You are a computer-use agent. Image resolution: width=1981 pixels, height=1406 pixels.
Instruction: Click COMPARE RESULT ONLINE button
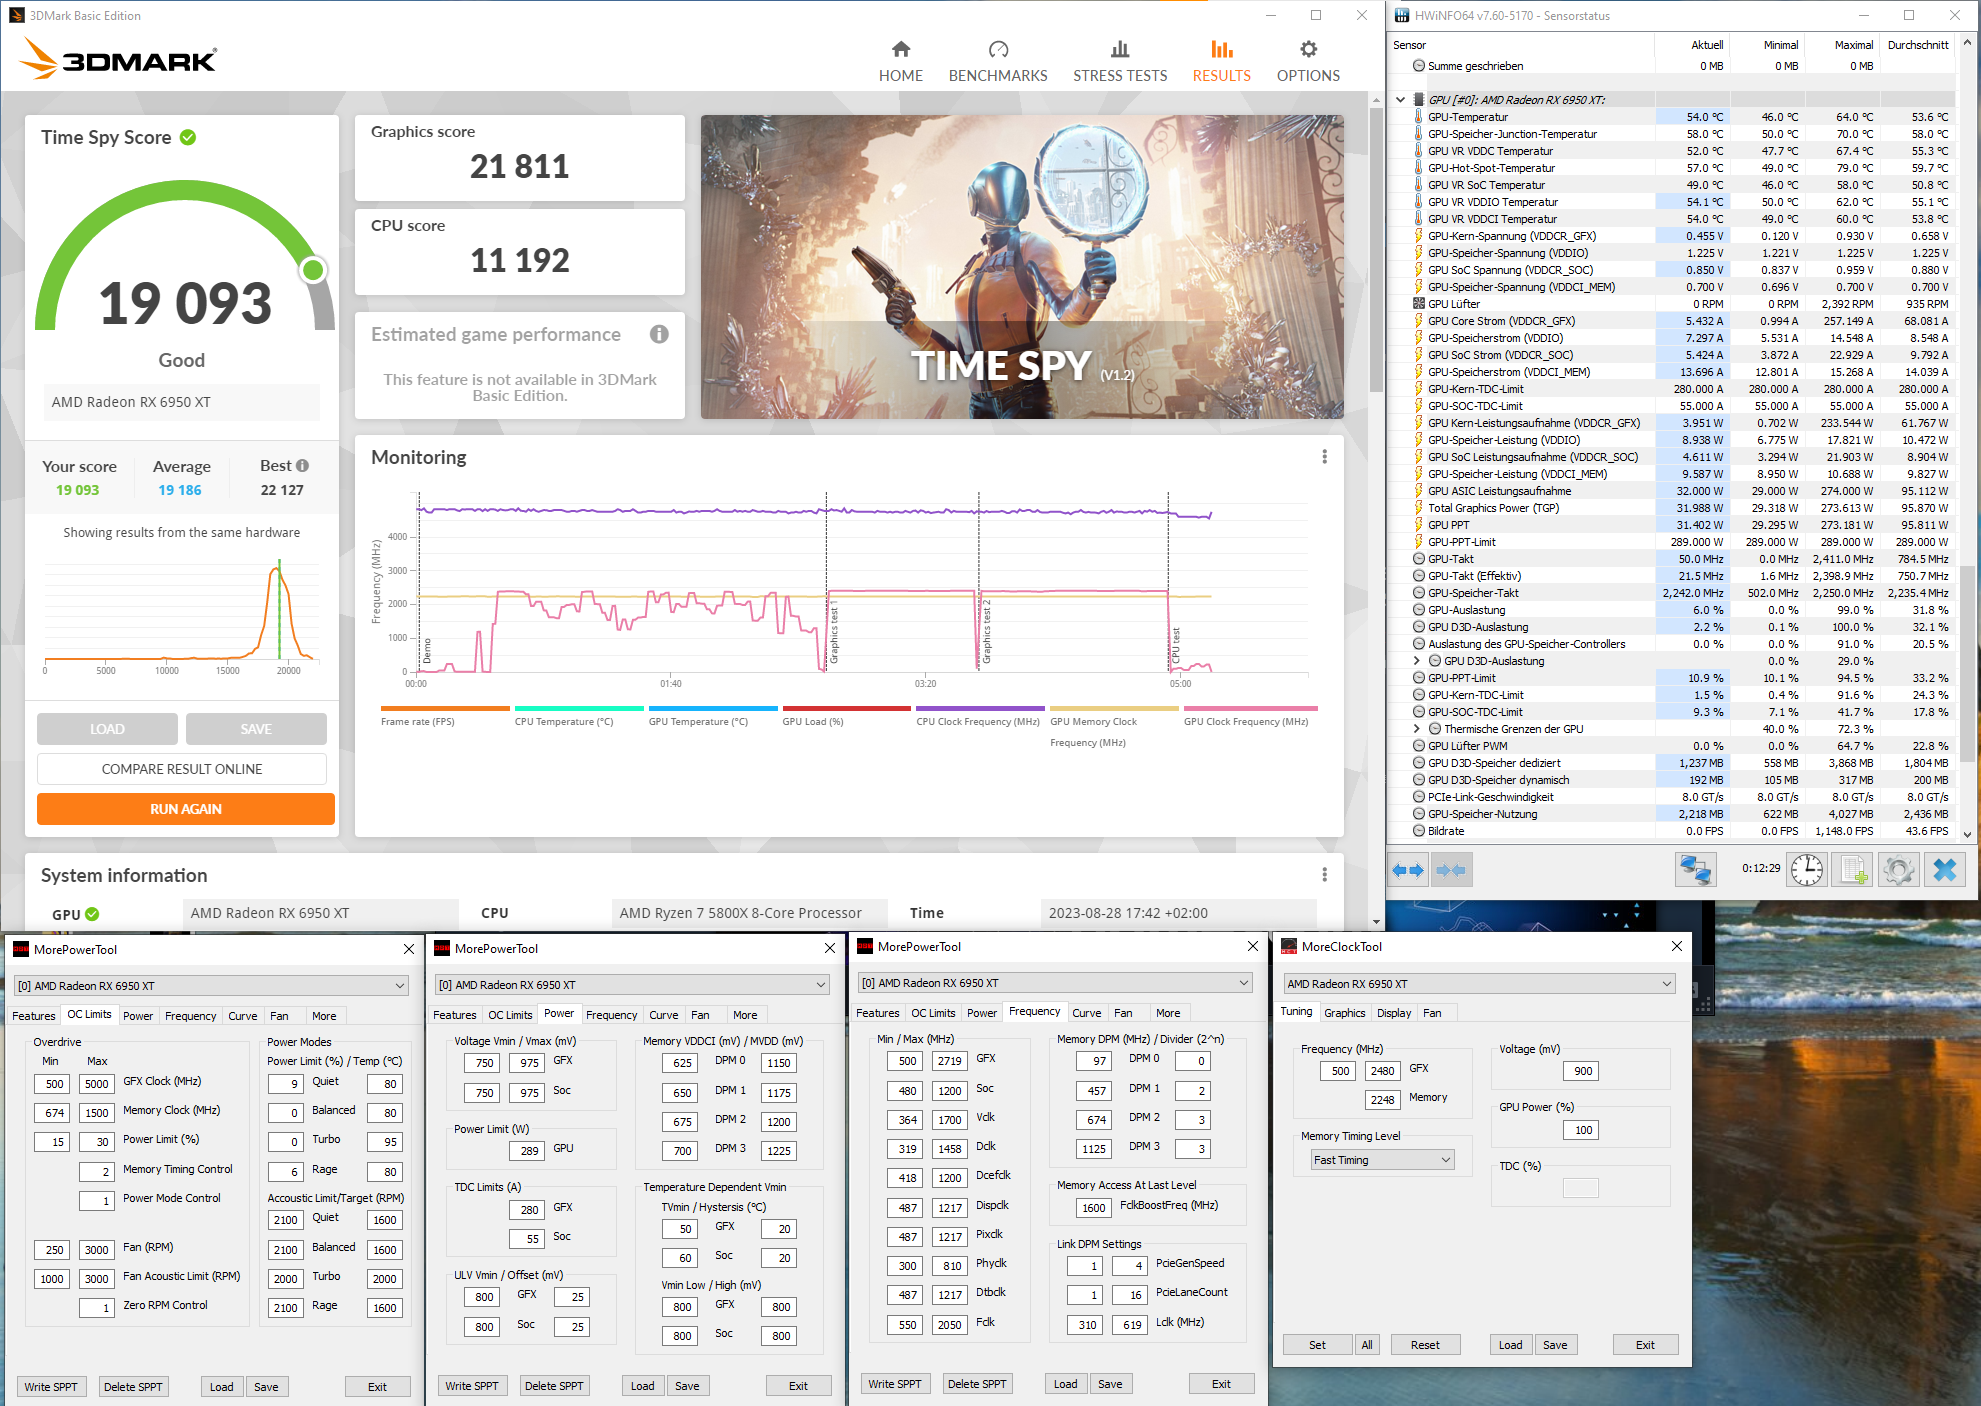(182, 769)
